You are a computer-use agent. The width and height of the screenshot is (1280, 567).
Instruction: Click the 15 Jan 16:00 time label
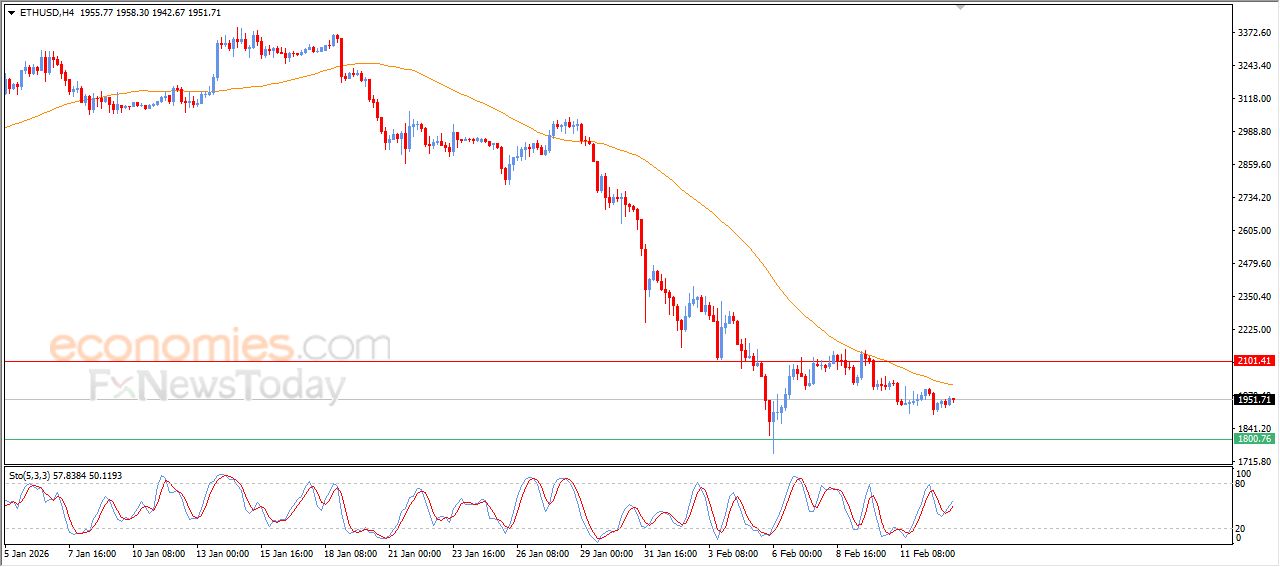coord(286,553)
